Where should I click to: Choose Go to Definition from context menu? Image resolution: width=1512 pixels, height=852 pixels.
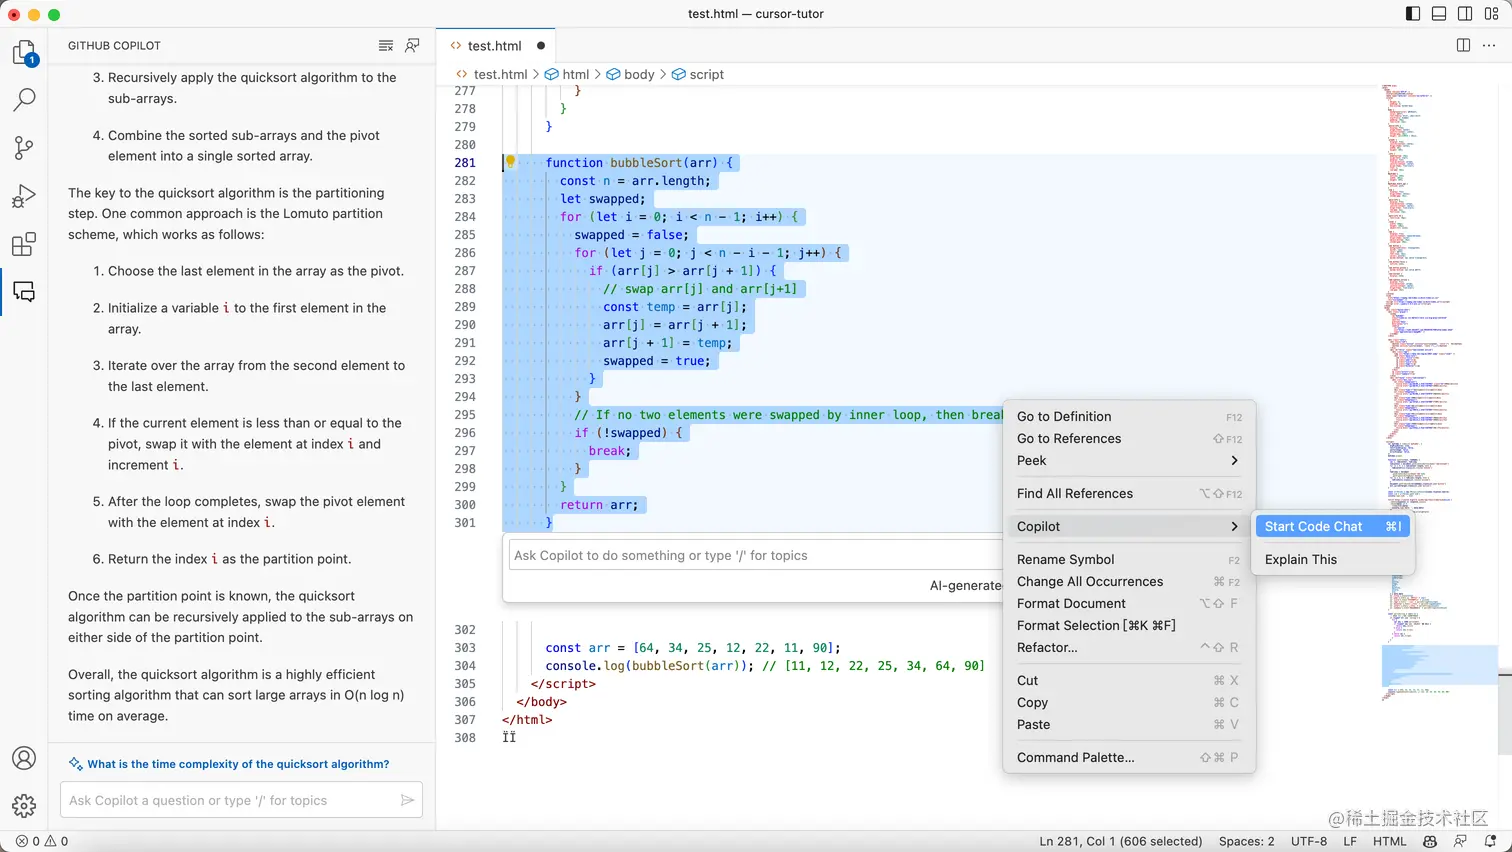1129,417
